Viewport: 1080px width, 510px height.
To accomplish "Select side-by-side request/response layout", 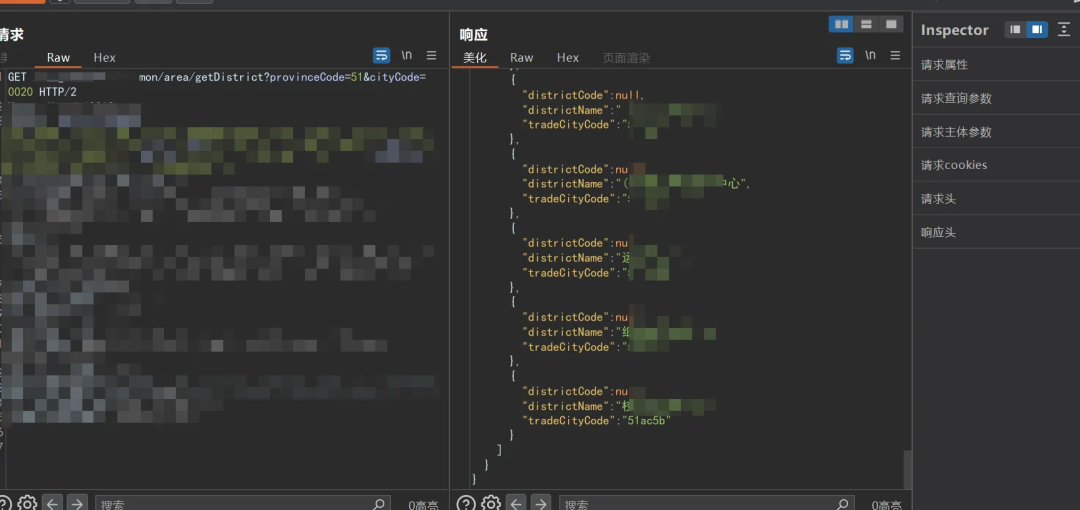I will pyautogui.click(x=841, y=24).
